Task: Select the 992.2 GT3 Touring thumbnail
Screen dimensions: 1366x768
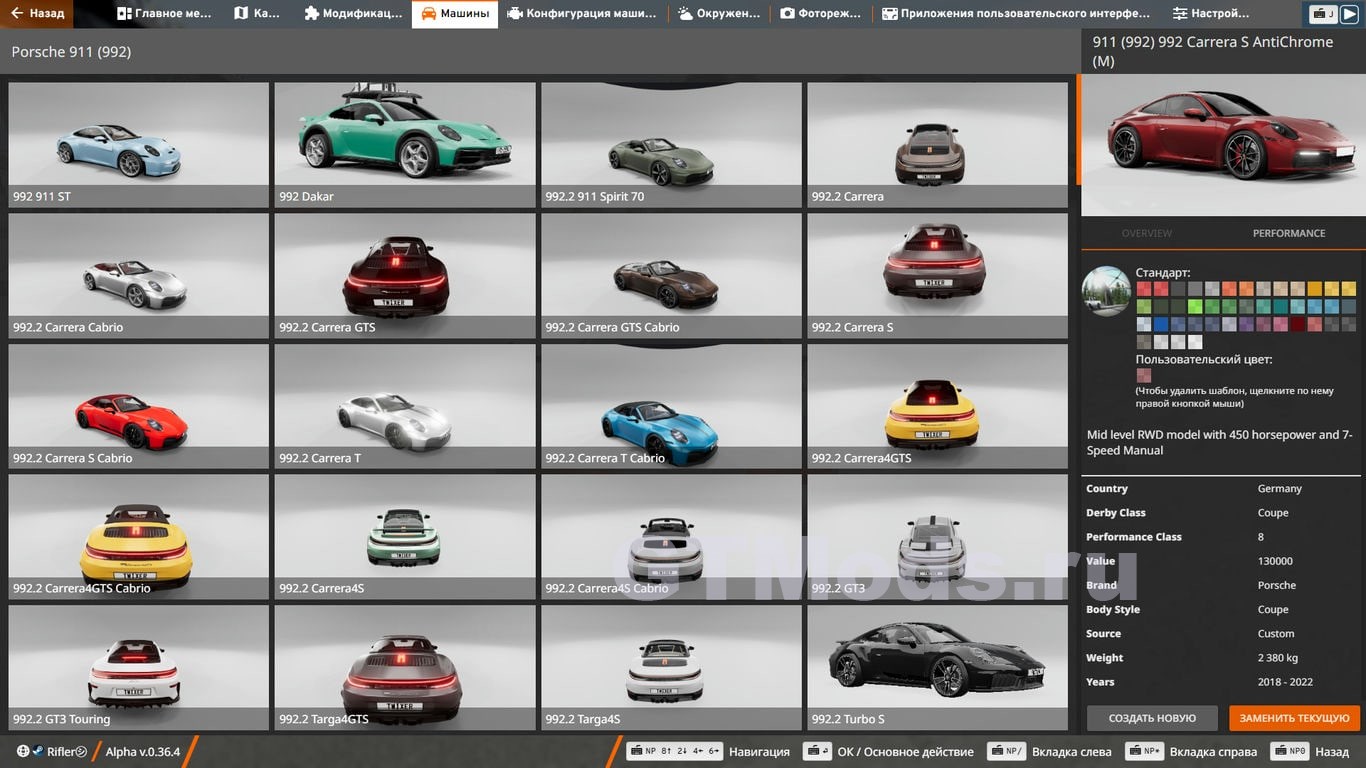Action: pos(138,668)
